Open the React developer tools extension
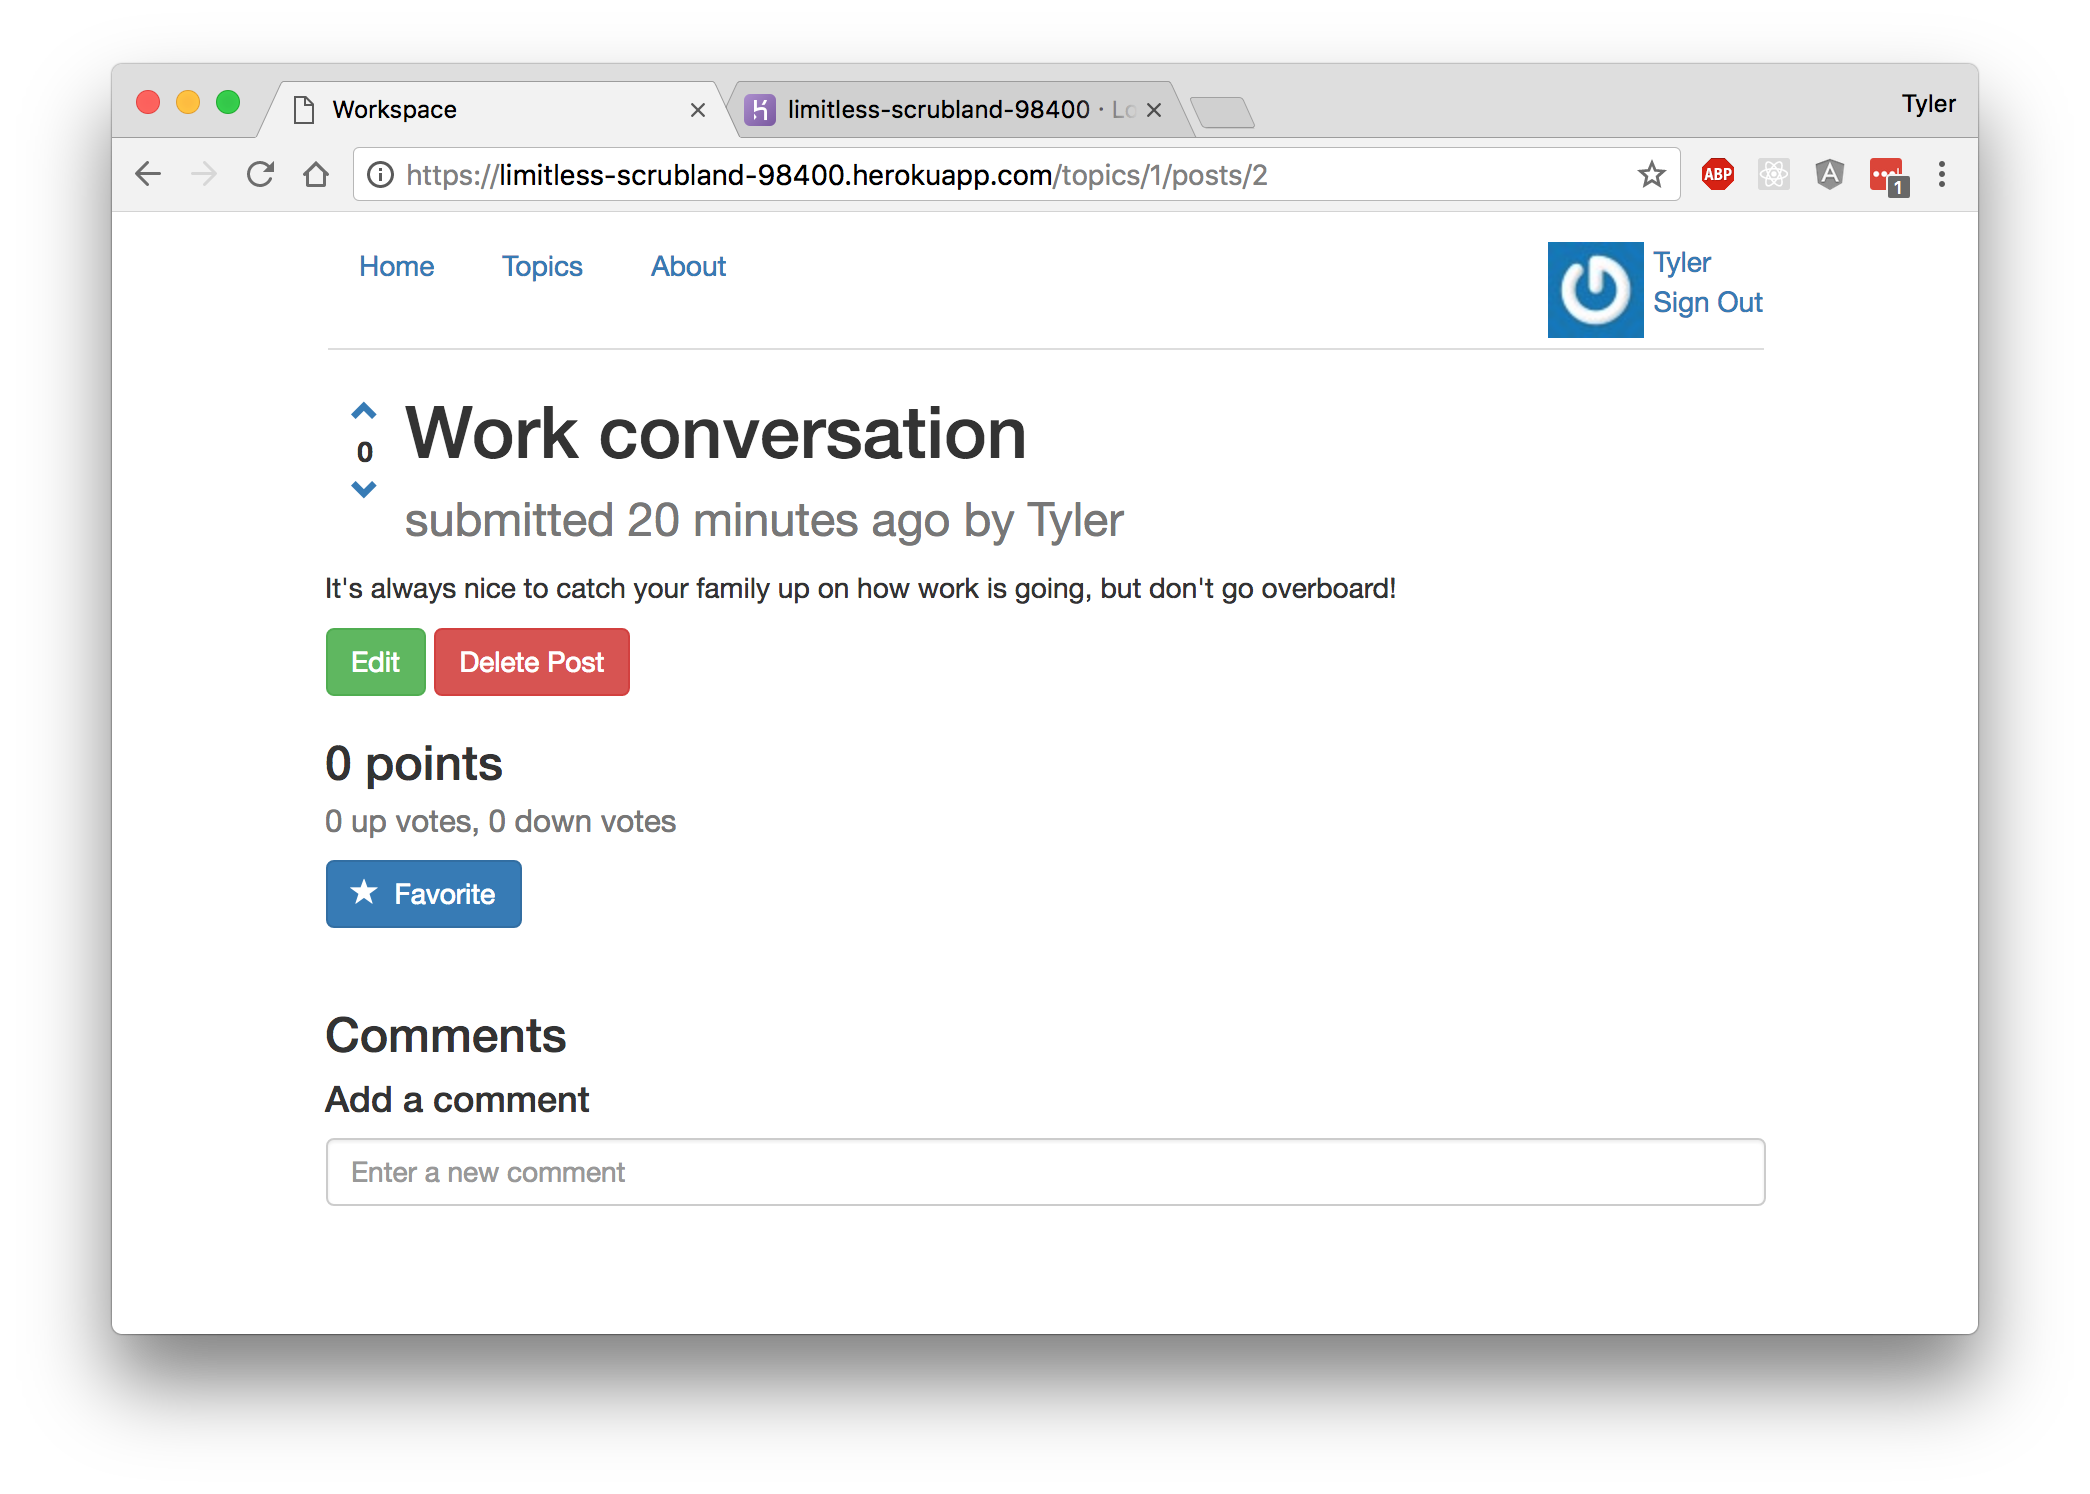The image size is (2090, 1494). [x=1773, y=175]
